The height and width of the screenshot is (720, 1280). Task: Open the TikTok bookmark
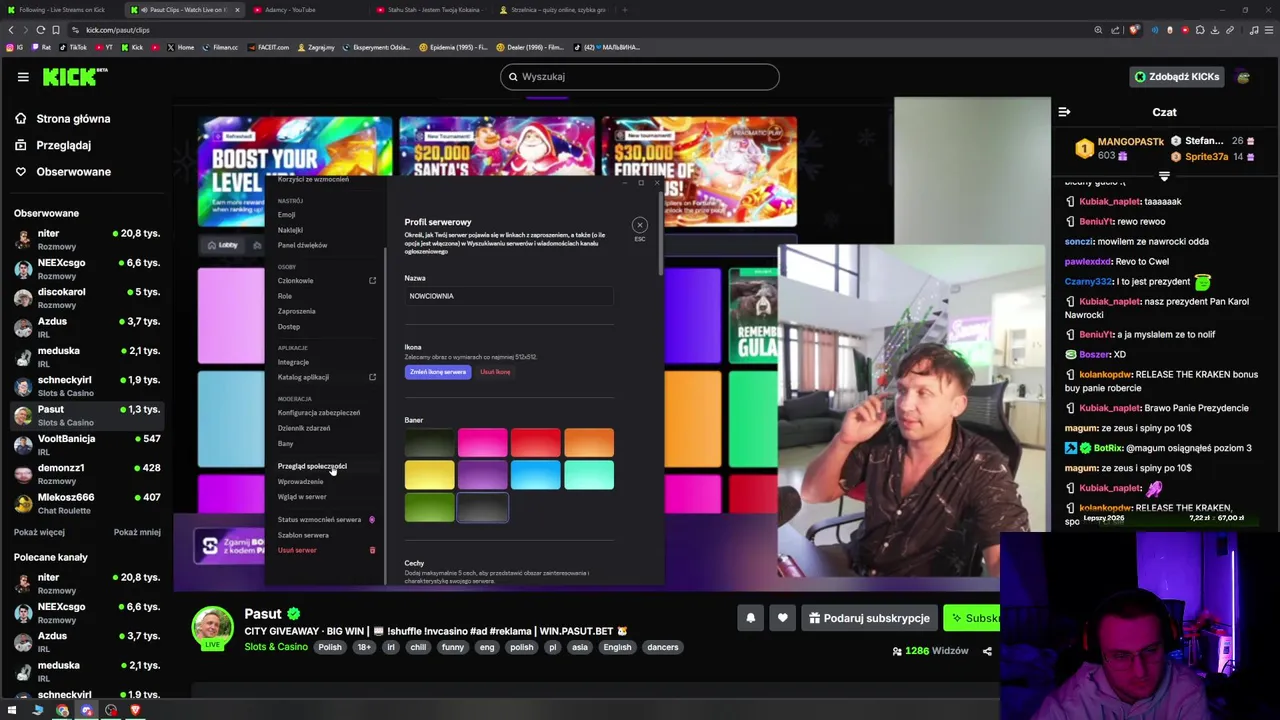[x=73, y=47]
